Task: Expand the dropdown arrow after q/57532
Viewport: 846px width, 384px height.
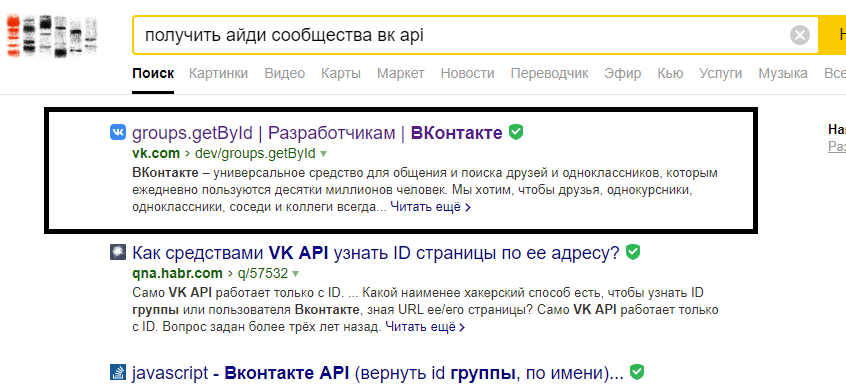Action: [296, 274]
